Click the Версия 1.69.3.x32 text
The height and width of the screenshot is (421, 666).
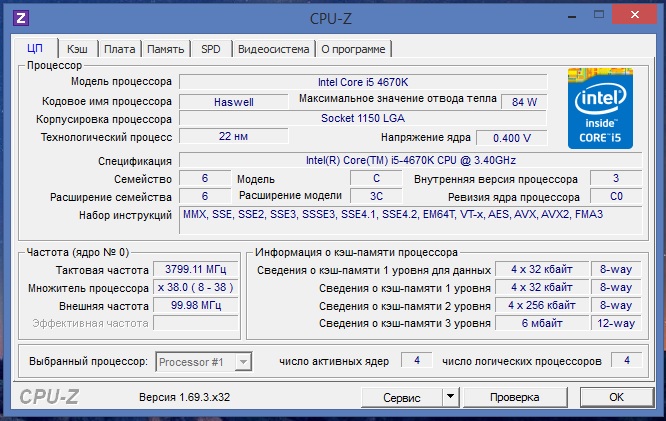click(x=184, y=397)
